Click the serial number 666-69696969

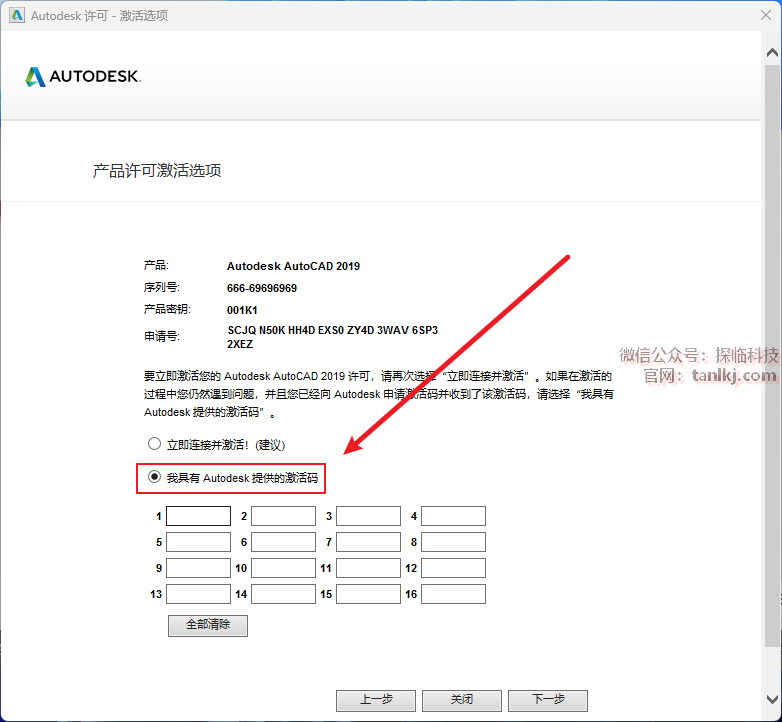[x=262, y=288]
